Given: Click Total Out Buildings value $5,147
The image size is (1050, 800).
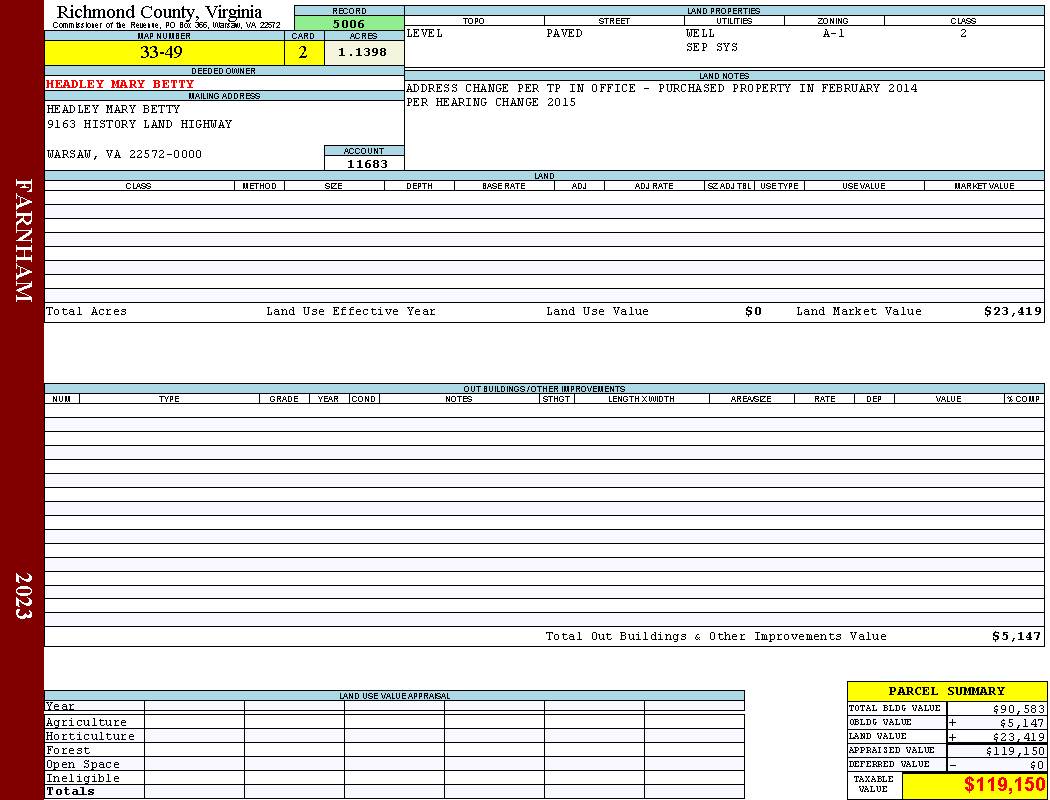Looking at the screenshot, I should tap(1017, 637).
